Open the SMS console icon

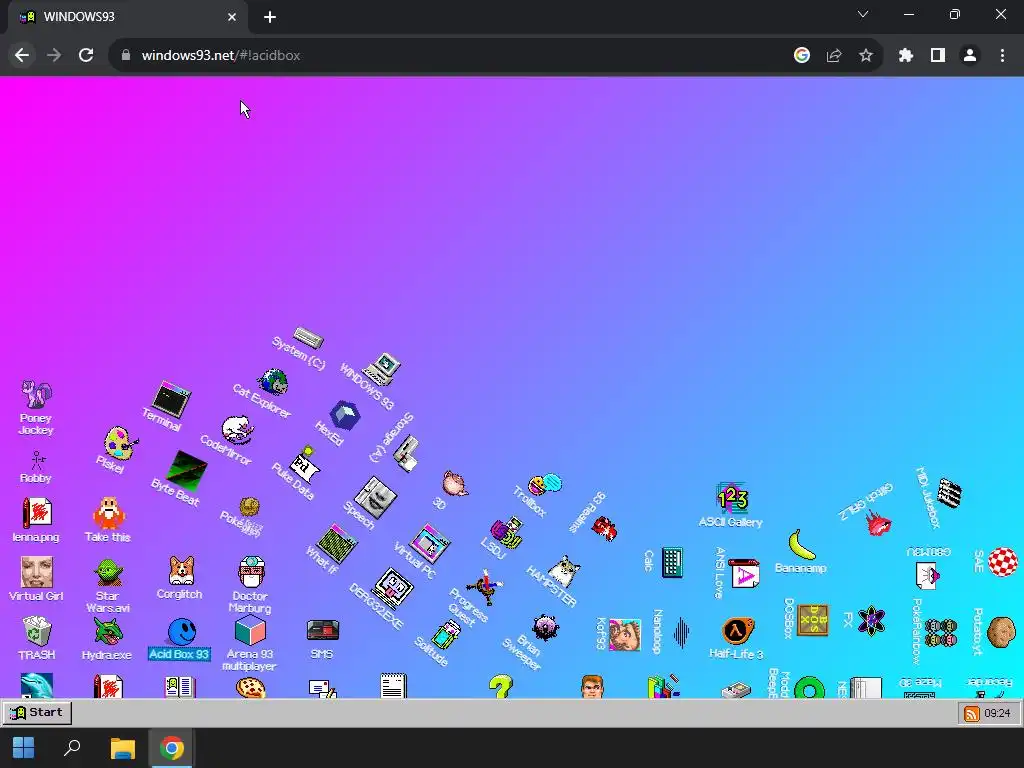323,631
